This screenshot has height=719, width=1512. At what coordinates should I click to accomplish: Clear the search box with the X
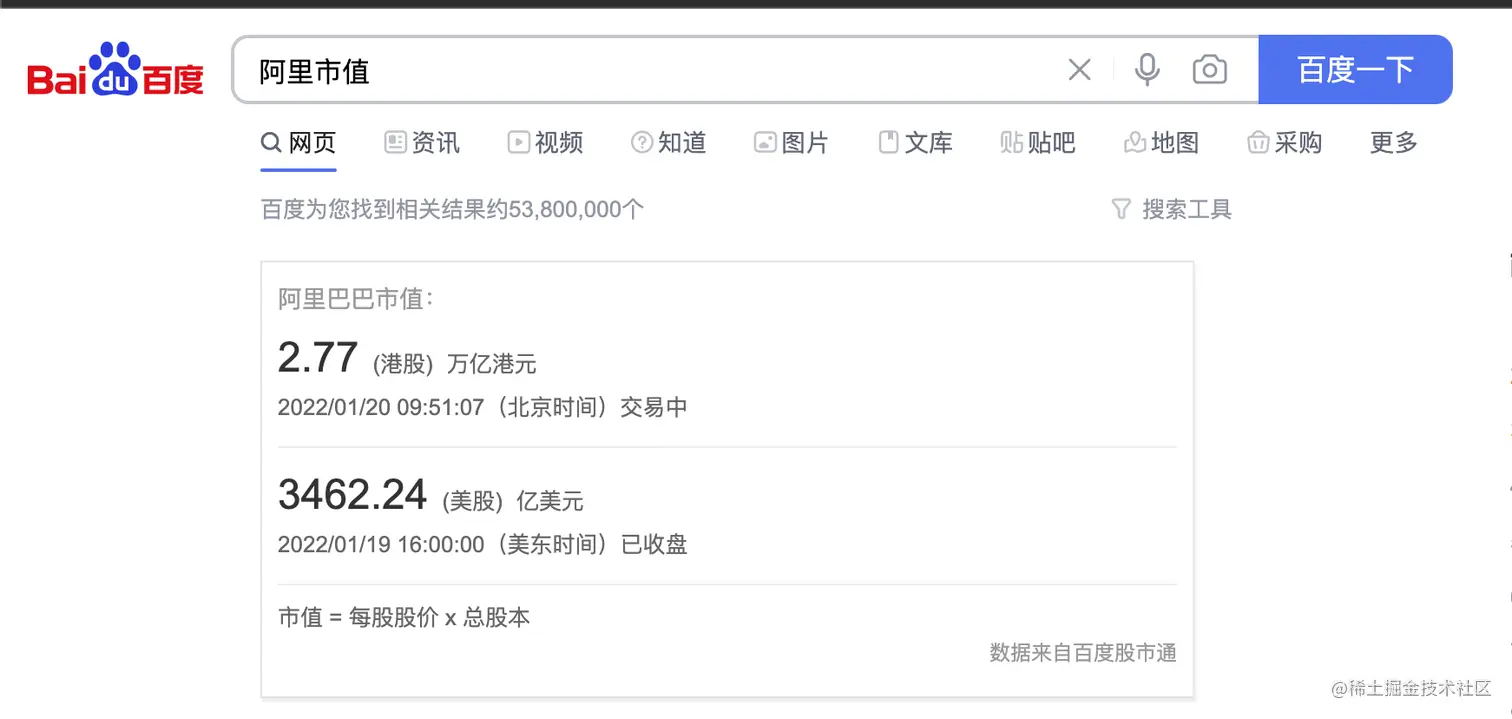click(x=1079, y=69)
